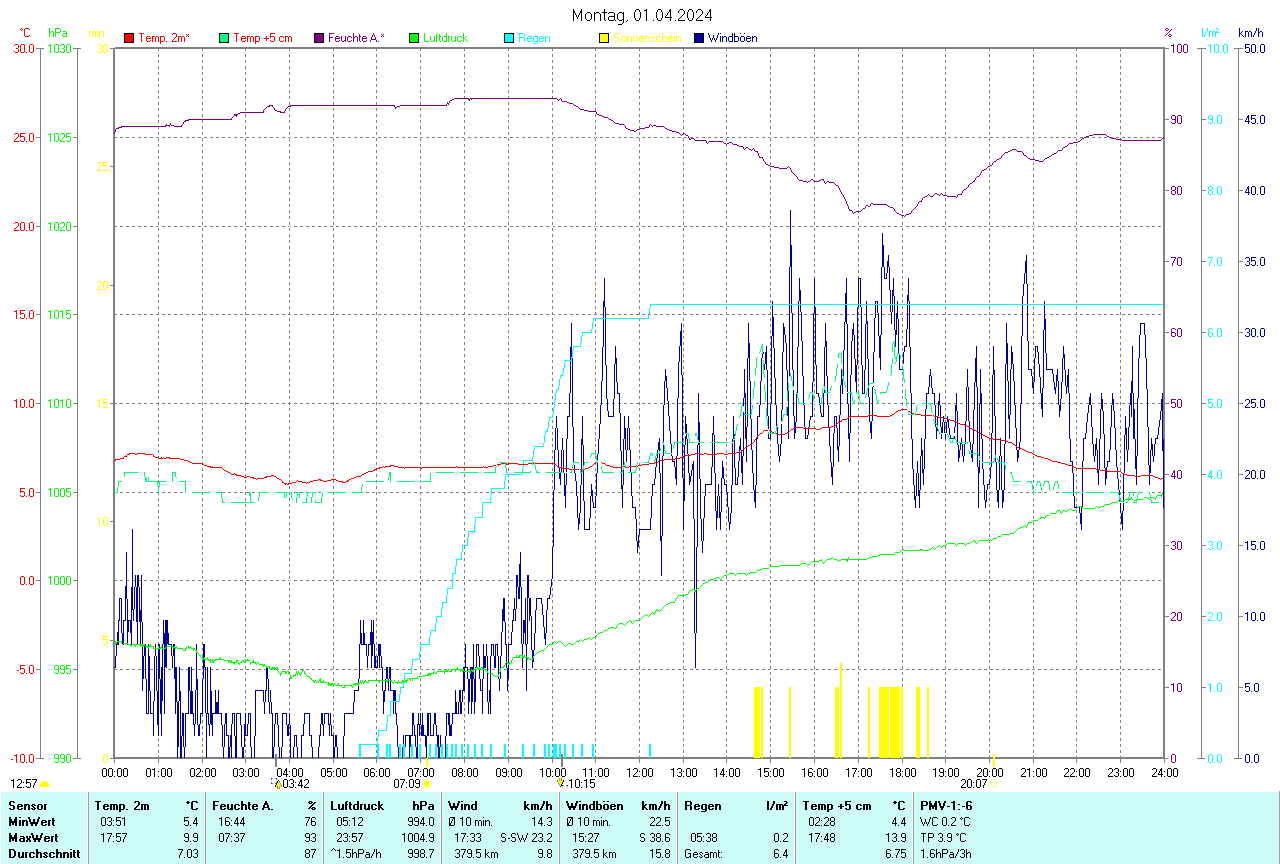Click the 'Durchschnitt' row header
Viewport: 1280px width, 864px height.
[x=44, y=854]
